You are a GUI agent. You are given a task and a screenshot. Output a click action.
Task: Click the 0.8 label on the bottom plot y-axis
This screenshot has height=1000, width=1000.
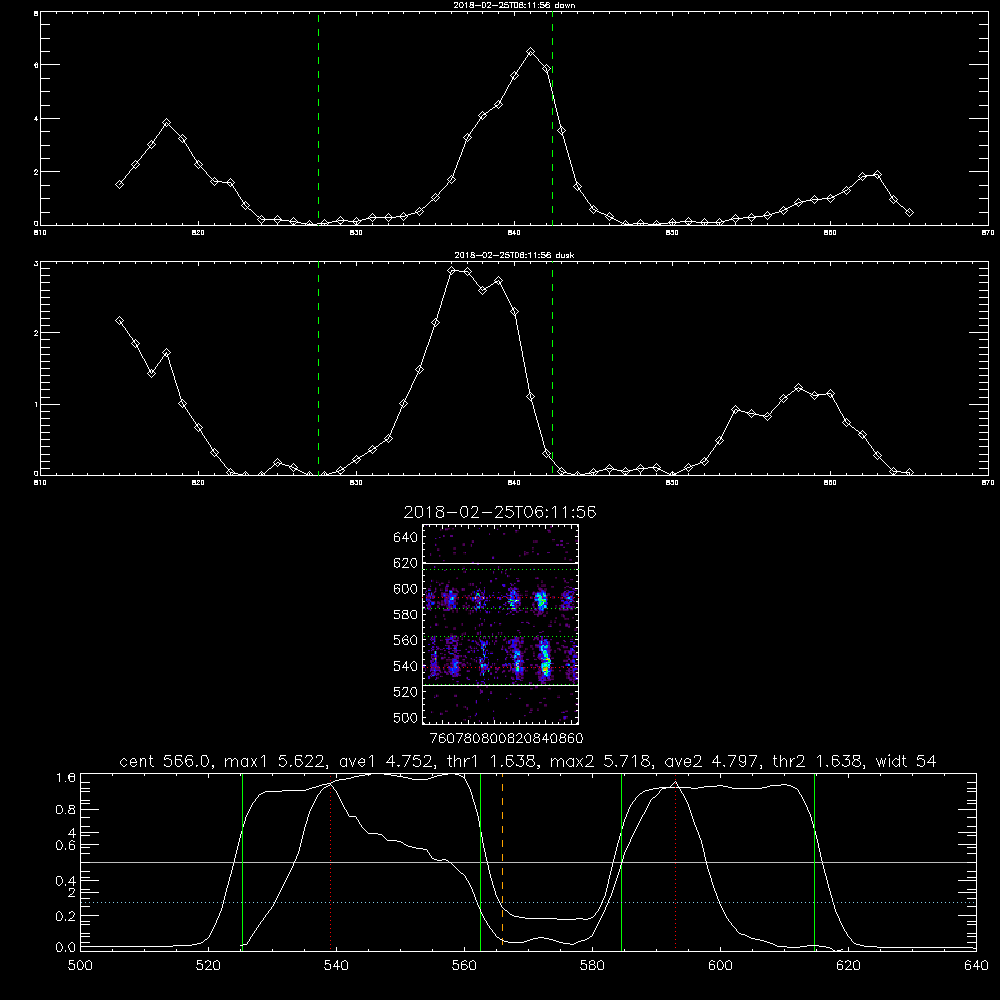point(66,810)
